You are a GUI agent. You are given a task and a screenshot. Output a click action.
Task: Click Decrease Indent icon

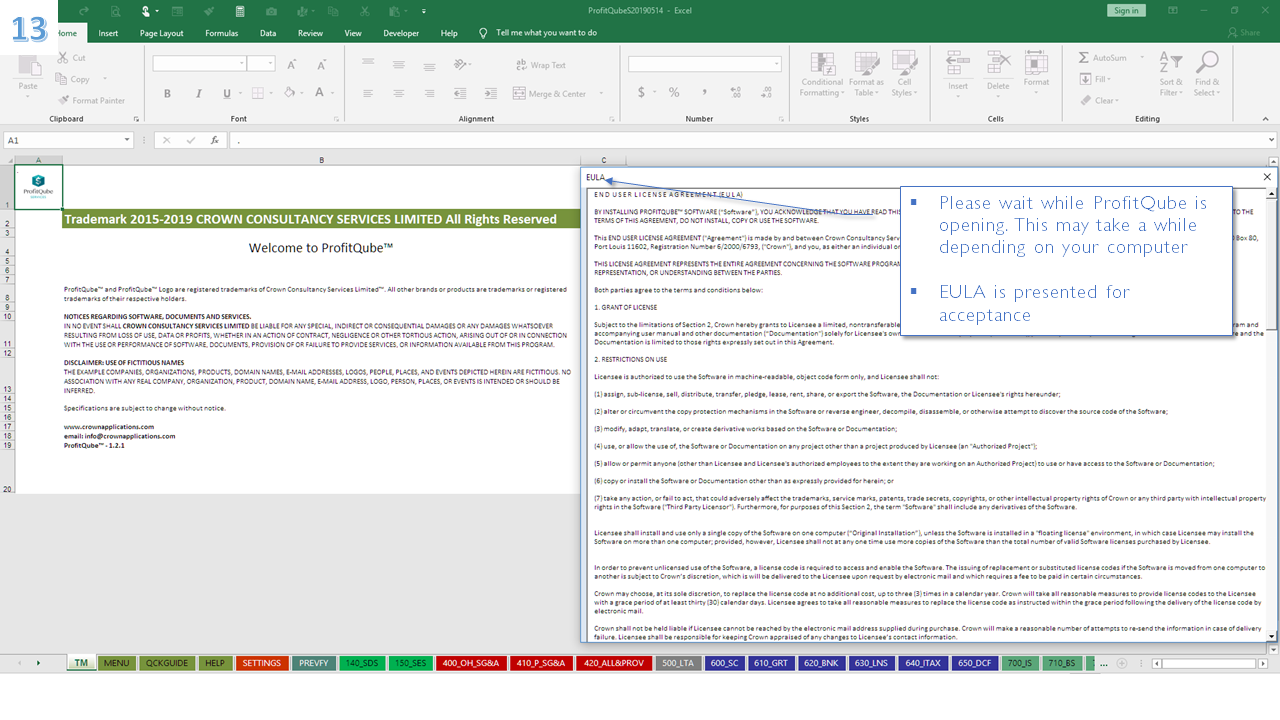point(461,93)
